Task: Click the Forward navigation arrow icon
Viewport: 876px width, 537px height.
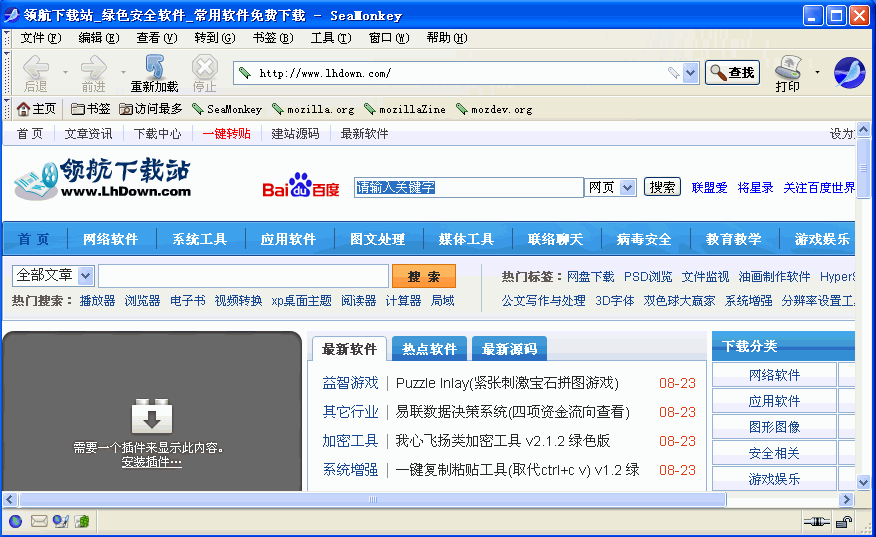Action: click(x=93, y=68)
